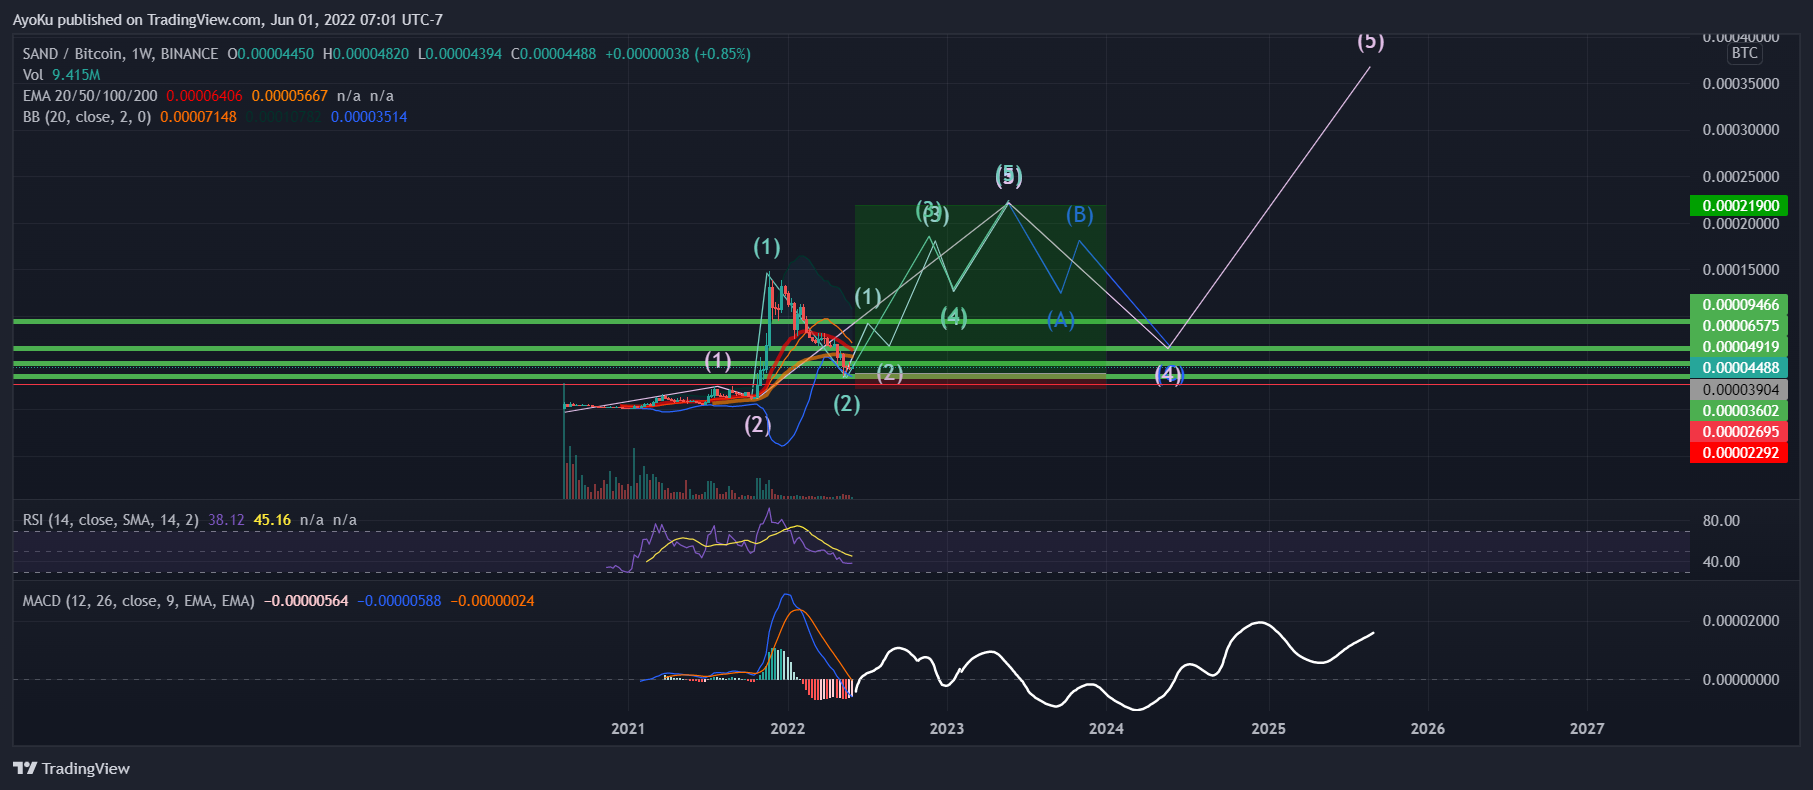
Task: Click the Vol 9.415M indicator legend
Action: tap(61, 75)
